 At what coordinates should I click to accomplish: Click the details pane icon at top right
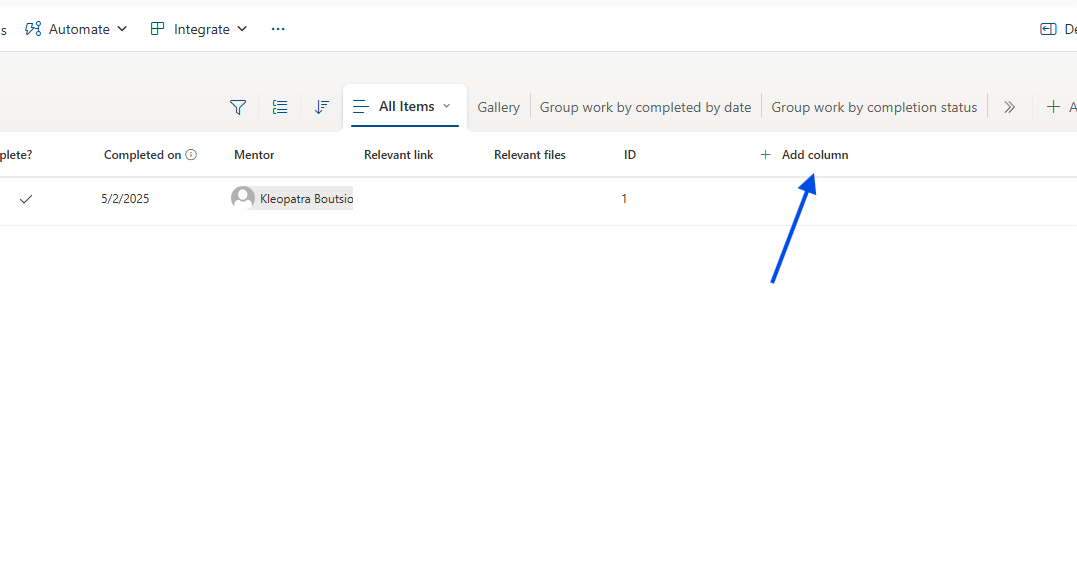click(x=1048, y=29)
